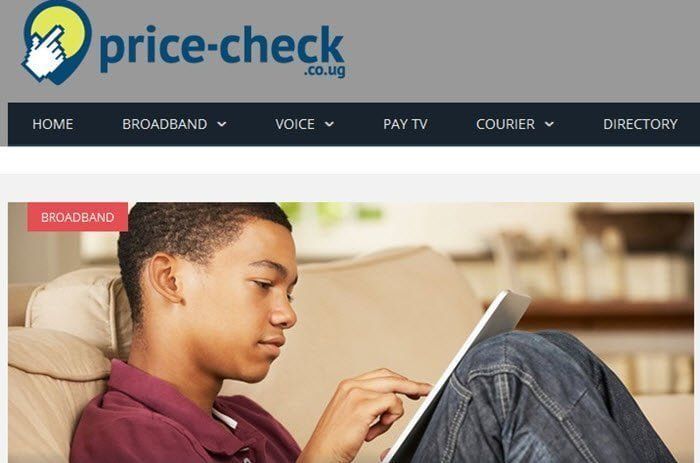Image resolution: width=700 pixels, height=463 pixels.
Task: Click the .co.ug suffix under the logo
Action: pos(325,71)
